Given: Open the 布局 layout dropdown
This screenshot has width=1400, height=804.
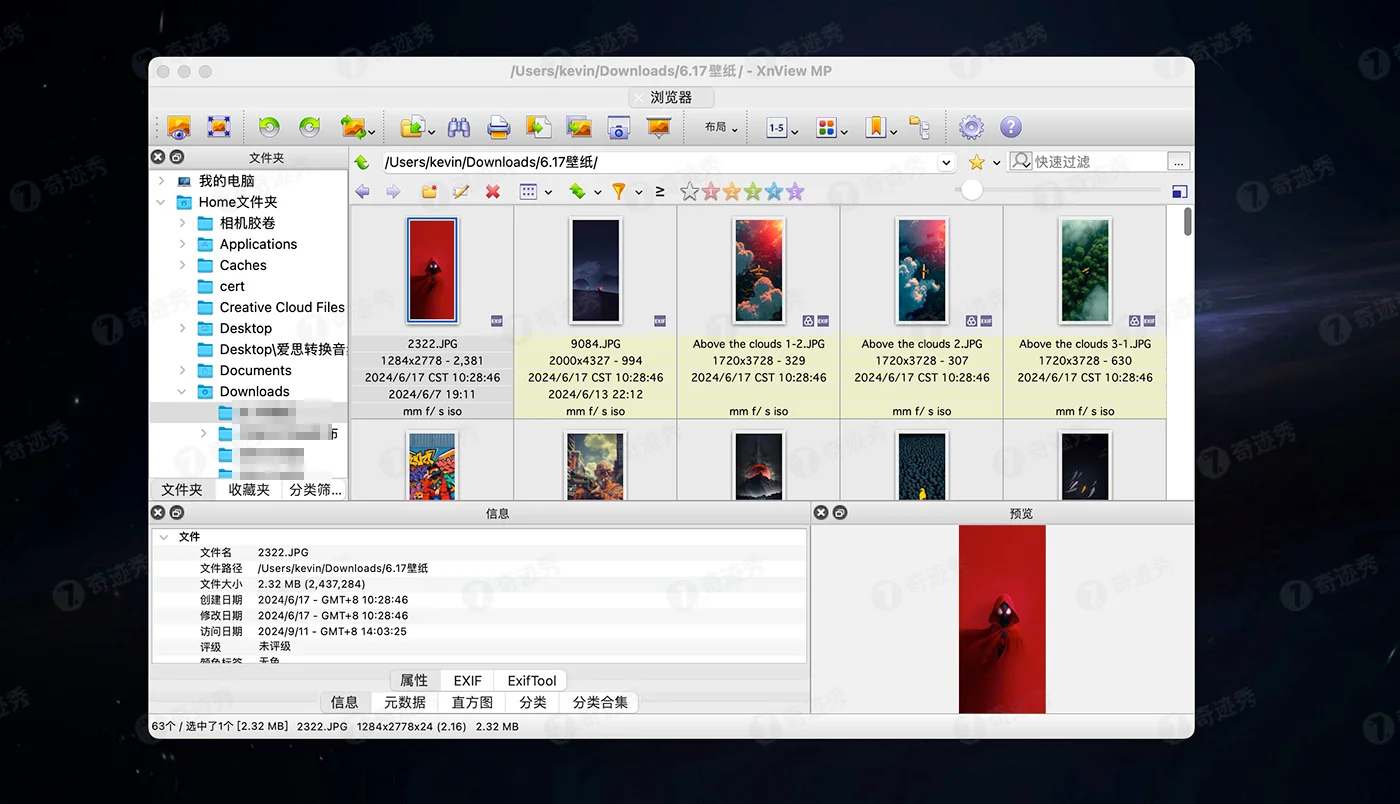Looking at the screenshot, I should coord(716,127).
